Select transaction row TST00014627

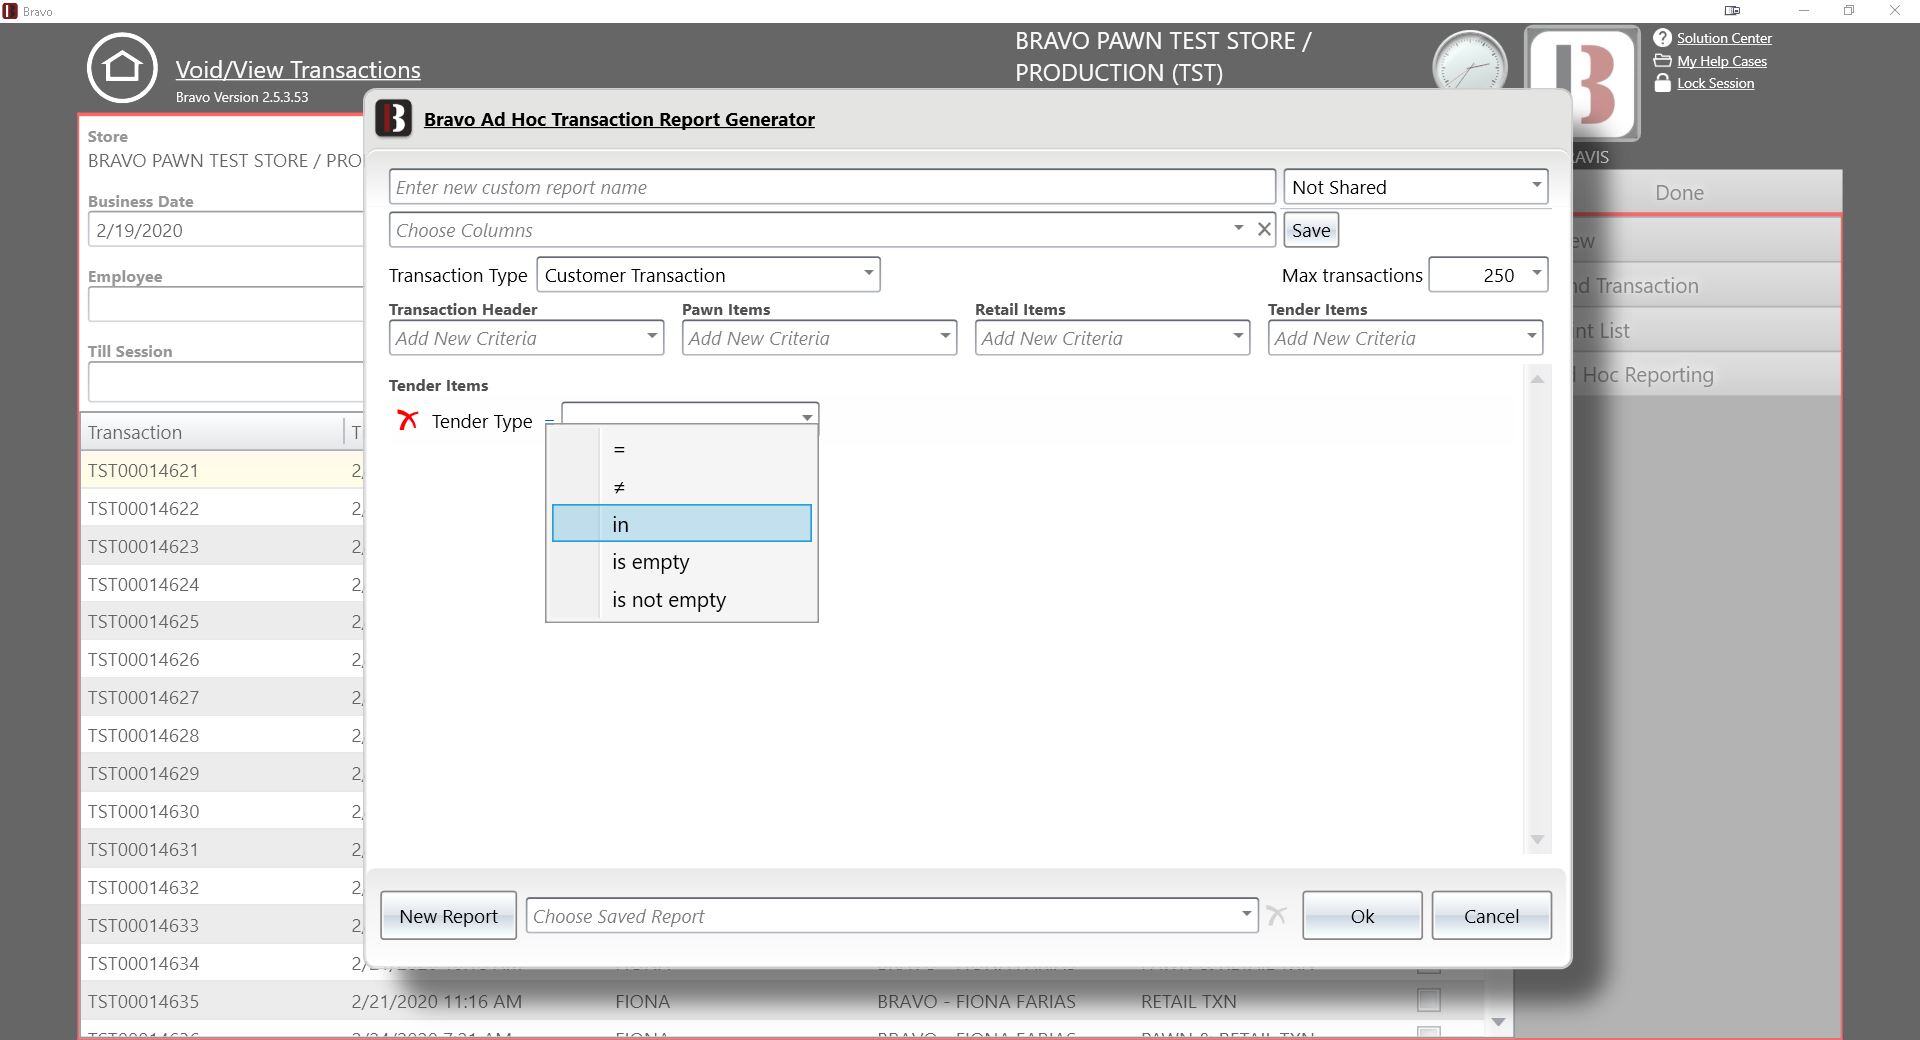[222, 697]
